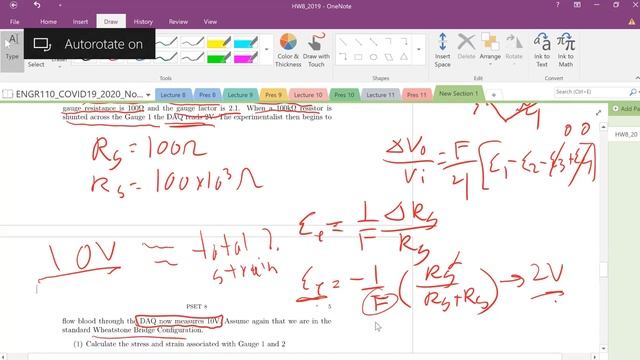Select the cyan highlighter pen
640x360 pixels.
pyautogui.click(x=245, y=42)
